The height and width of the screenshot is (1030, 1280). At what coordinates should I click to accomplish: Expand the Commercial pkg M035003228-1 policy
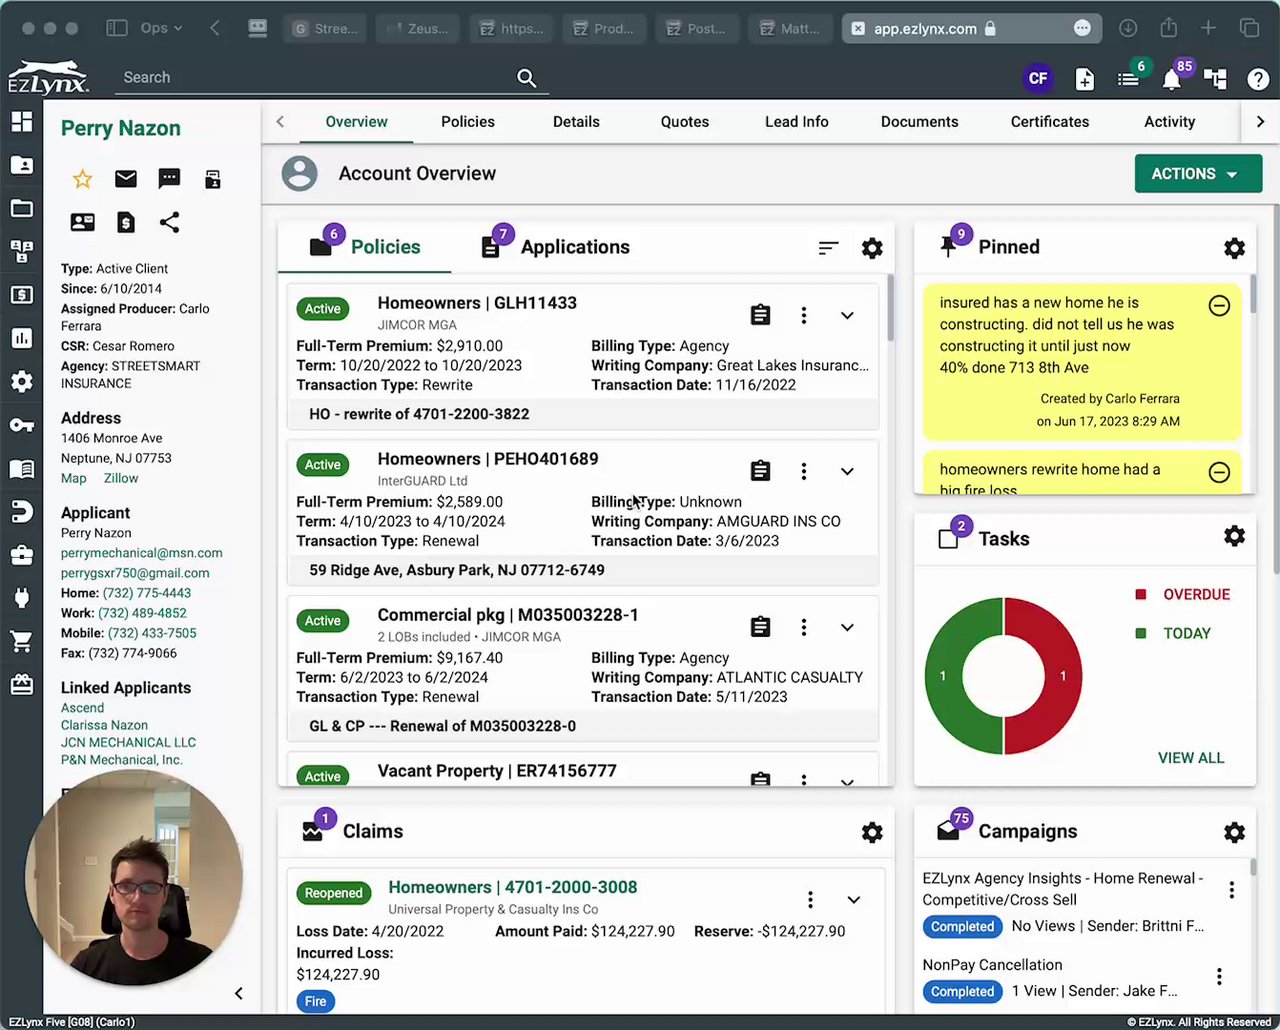(x=847, y=627)
